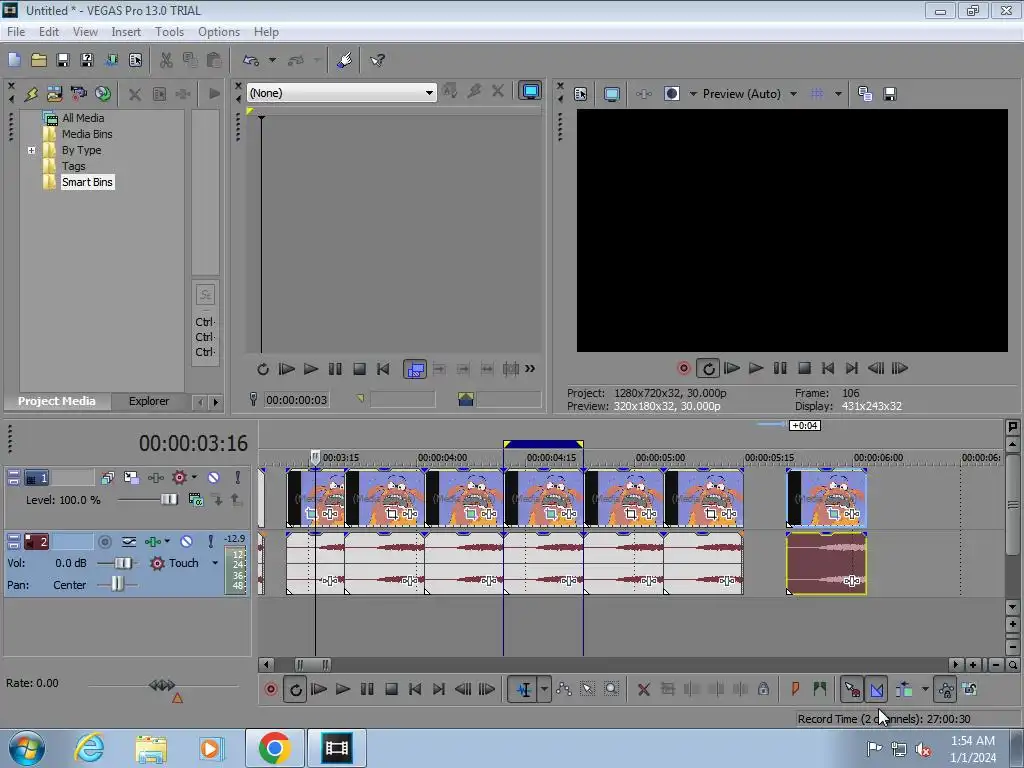Save the project via the disk icon
Screen dimensions: 1024x768
(63, 60)
